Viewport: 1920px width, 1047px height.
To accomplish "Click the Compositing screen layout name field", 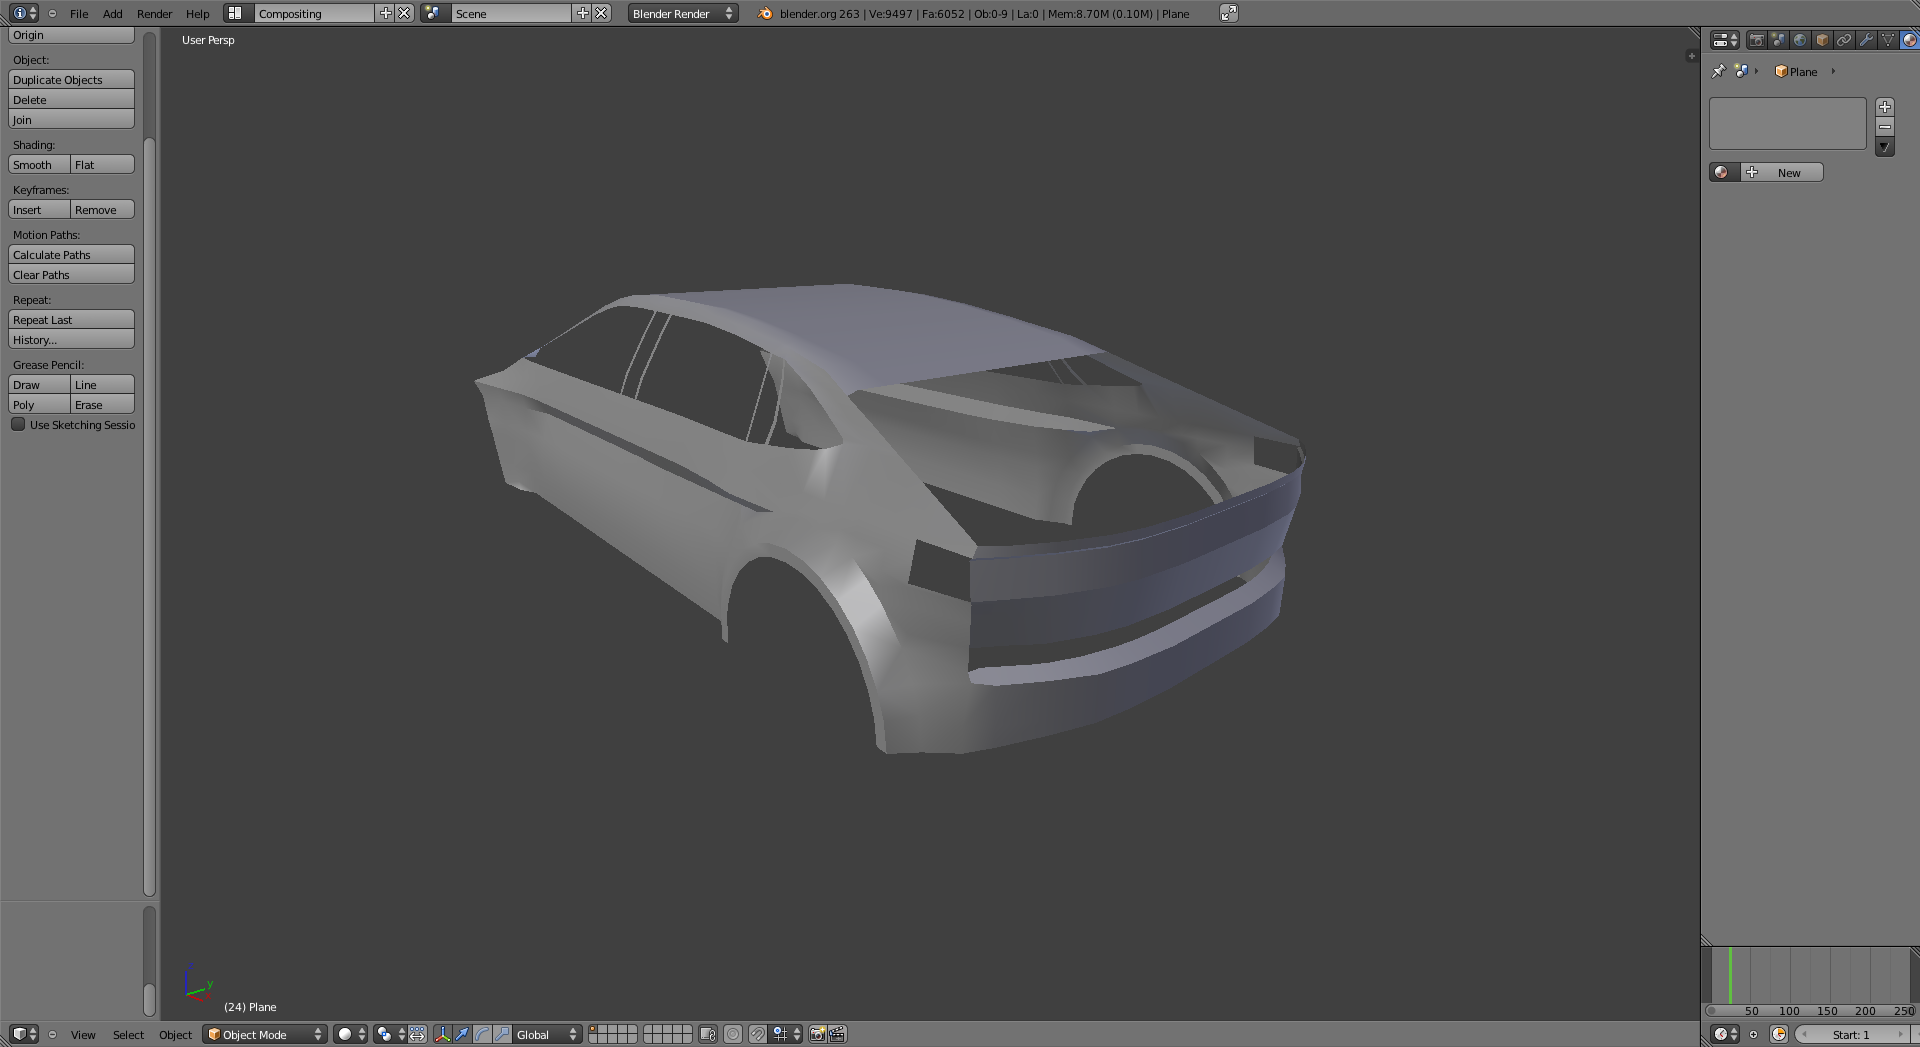I will click(314, 13).
